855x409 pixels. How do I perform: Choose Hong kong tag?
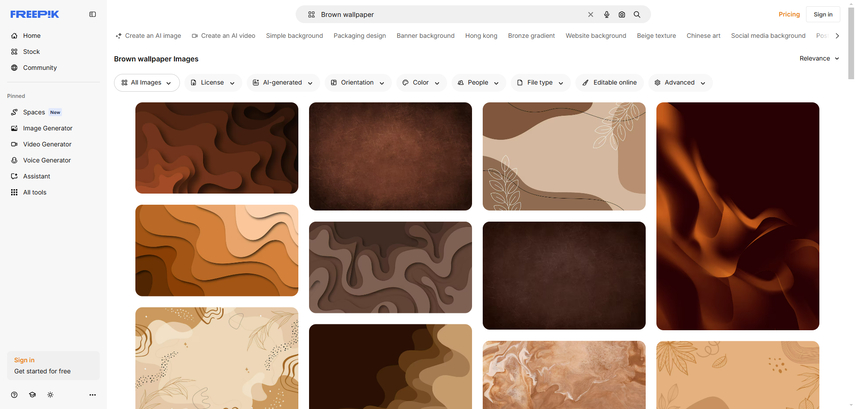[x=481, y=36]
